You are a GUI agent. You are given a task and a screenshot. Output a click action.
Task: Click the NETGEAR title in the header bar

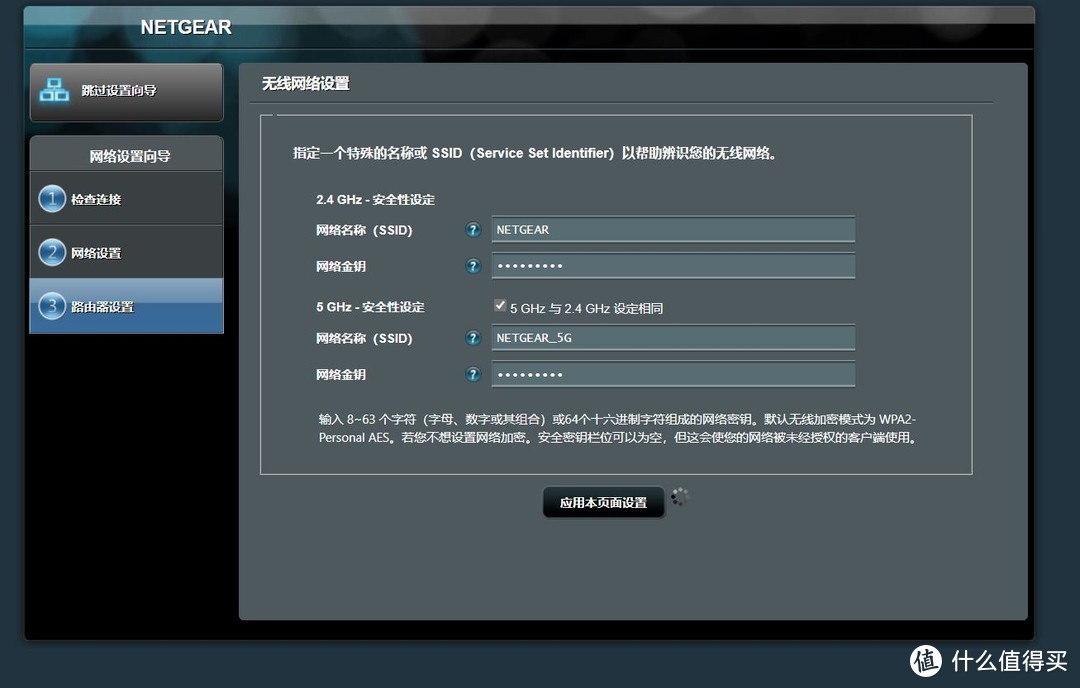point(185,27)
